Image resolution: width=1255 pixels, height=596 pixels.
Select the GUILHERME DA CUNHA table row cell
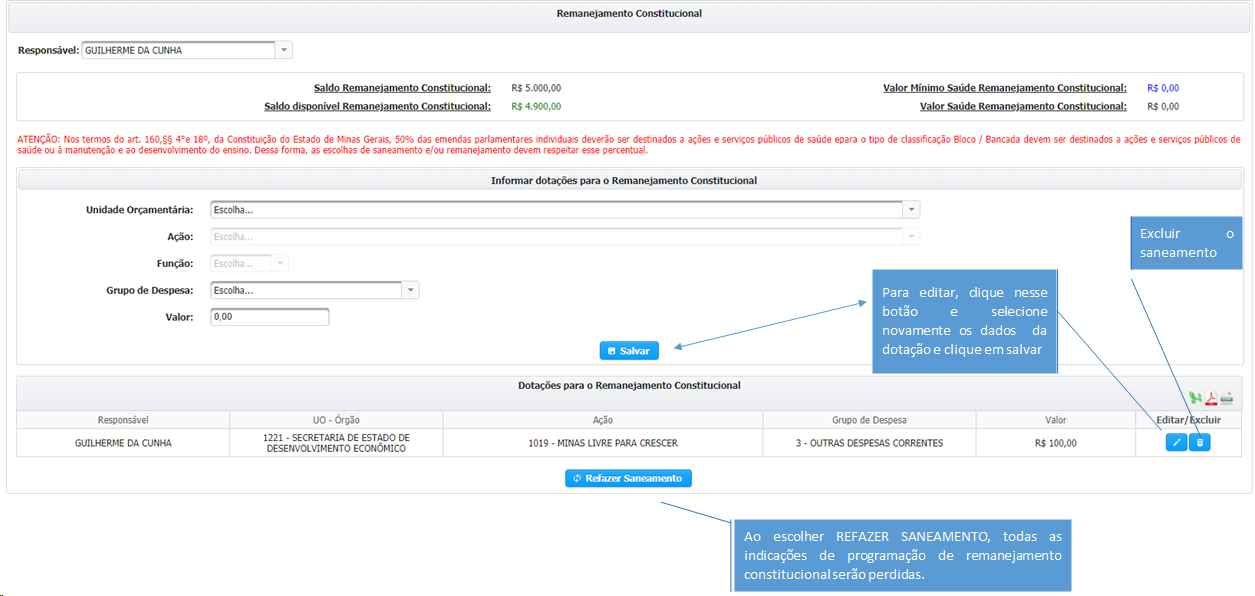(x=123, y=443)
